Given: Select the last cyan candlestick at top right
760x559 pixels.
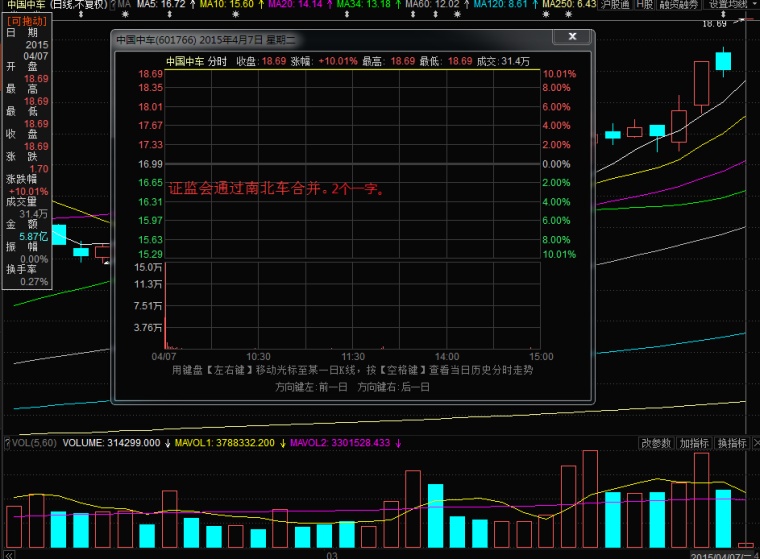Looking at the screenshot, I should point(722,60).
